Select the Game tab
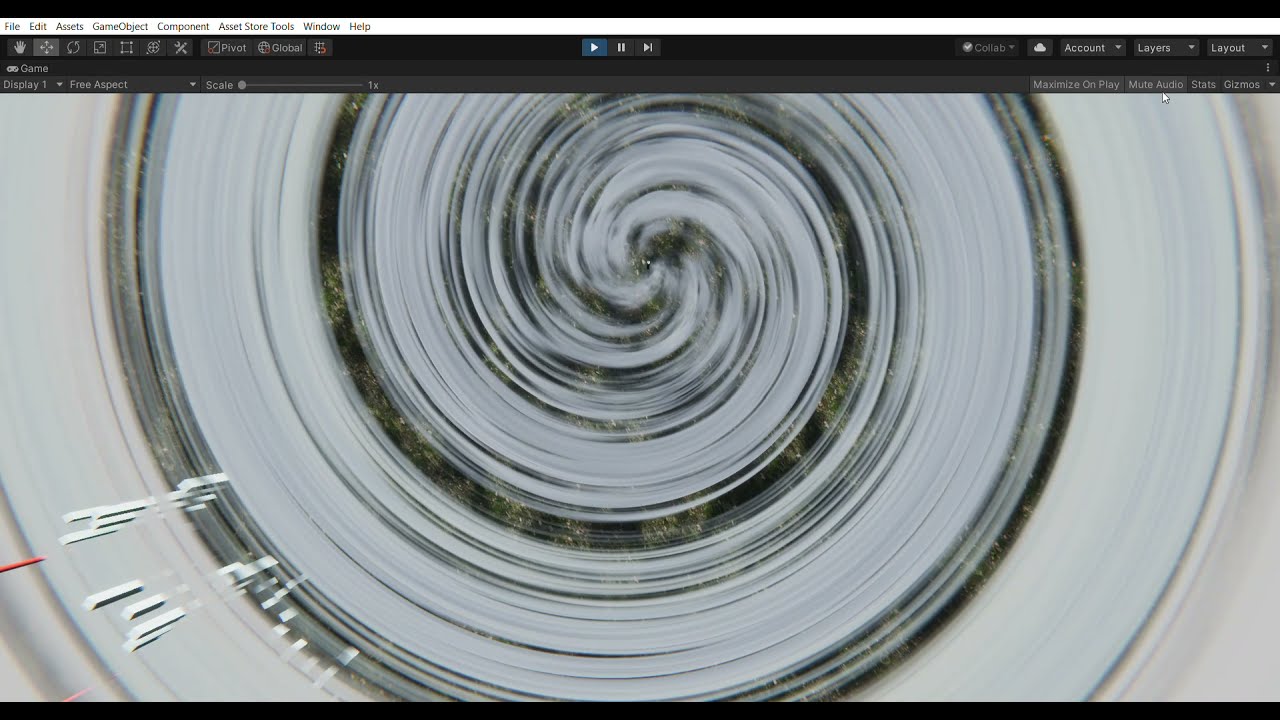1280x720 pixels. pos(28,68)
